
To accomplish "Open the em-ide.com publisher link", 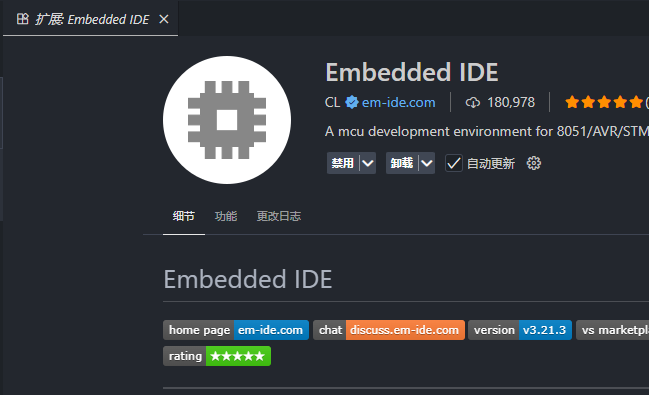I will pos(399,102).
